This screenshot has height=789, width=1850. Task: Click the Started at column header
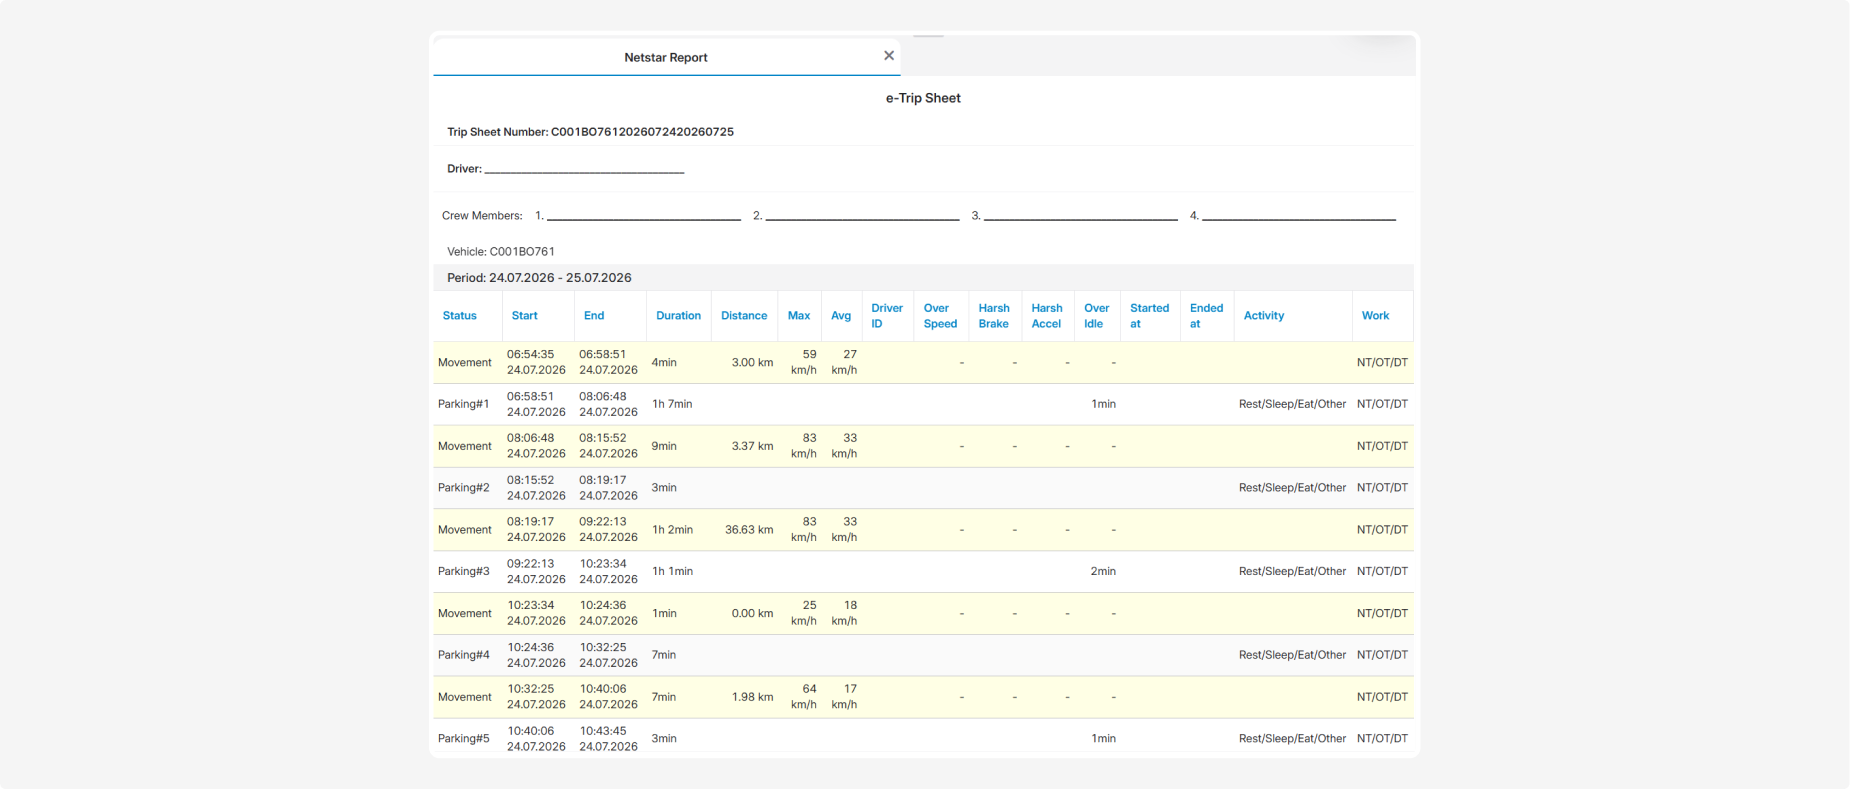click(1149, 316)
